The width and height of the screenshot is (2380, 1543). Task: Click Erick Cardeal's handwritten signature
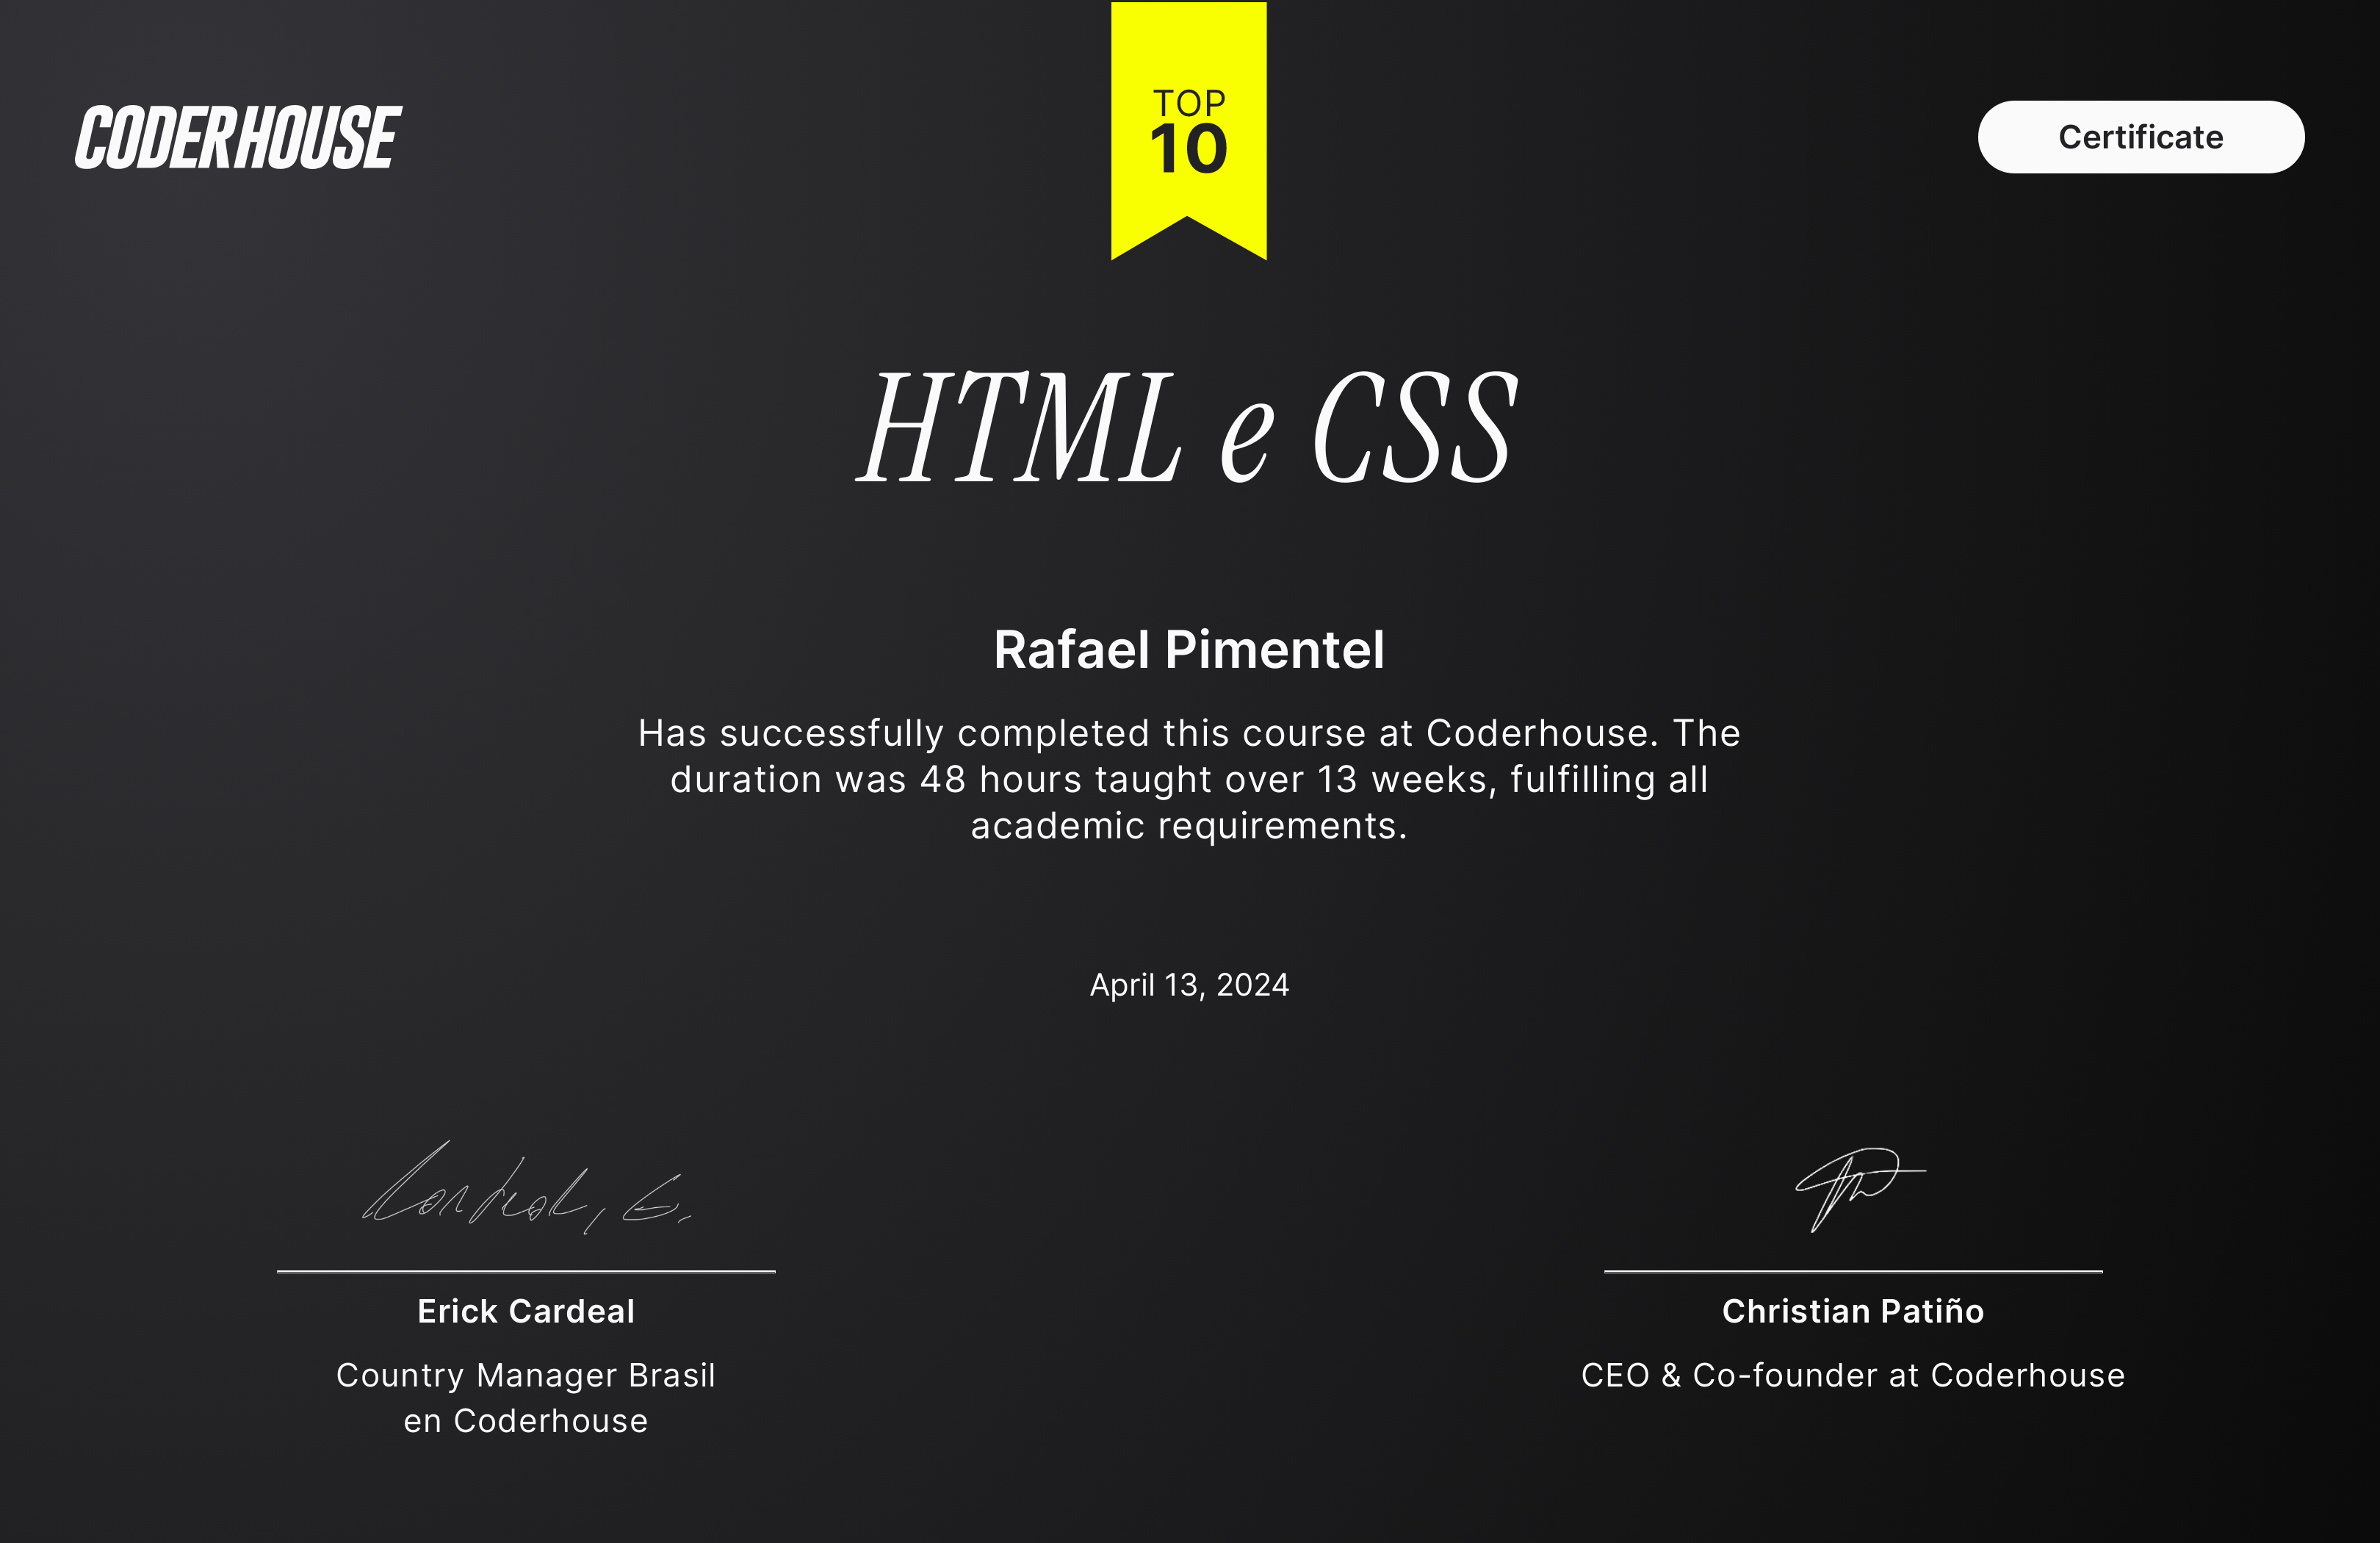point(526,1188)
